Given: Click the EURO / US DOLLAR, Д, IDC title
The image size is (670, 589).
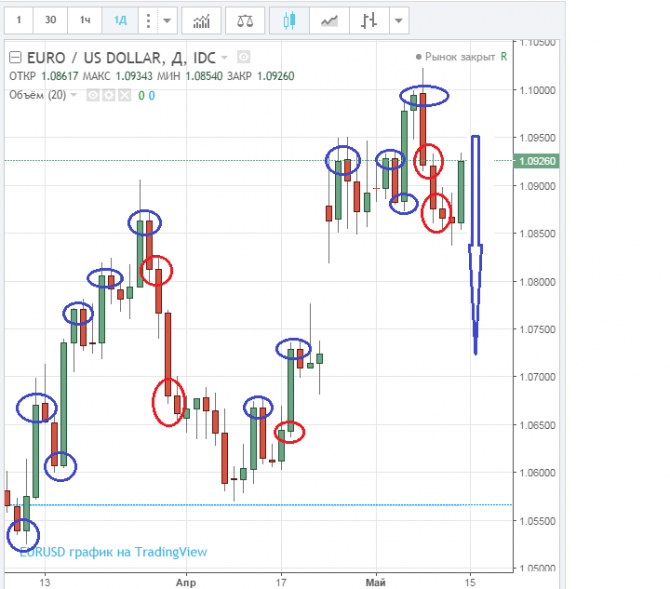Looking at the screenshot, I should [x=121, y=57].
